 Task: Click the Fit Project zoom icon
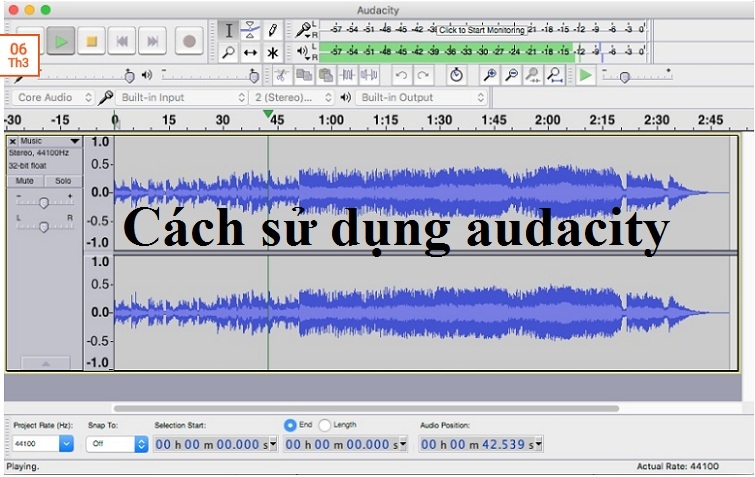click(x=555, y=75)
